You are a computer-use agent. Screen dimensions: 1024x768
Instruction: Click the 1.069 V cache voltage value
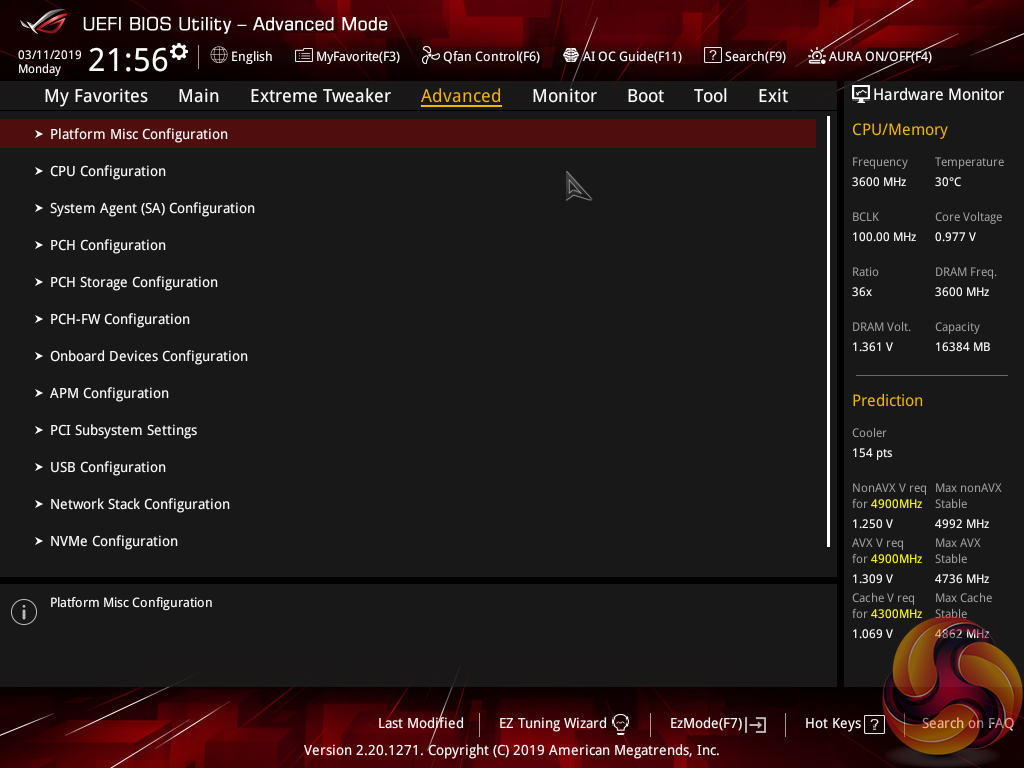[x=872, y=633]
